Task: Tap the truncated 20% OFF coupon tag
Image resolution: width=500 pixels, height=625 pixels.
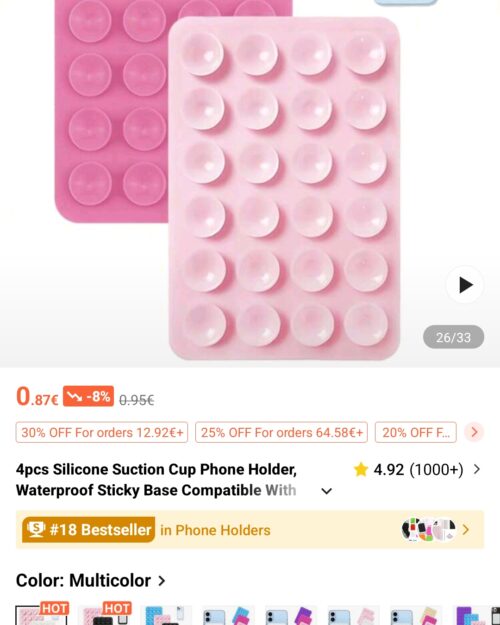Action: [415, 432]
